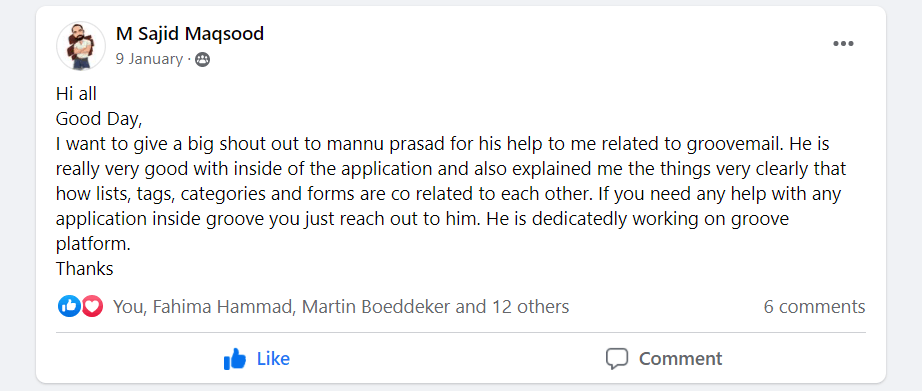The height and width of the screenshot is (391, 922).
Task: Click the 9 January post timestamp
Action: click(149, 59)
